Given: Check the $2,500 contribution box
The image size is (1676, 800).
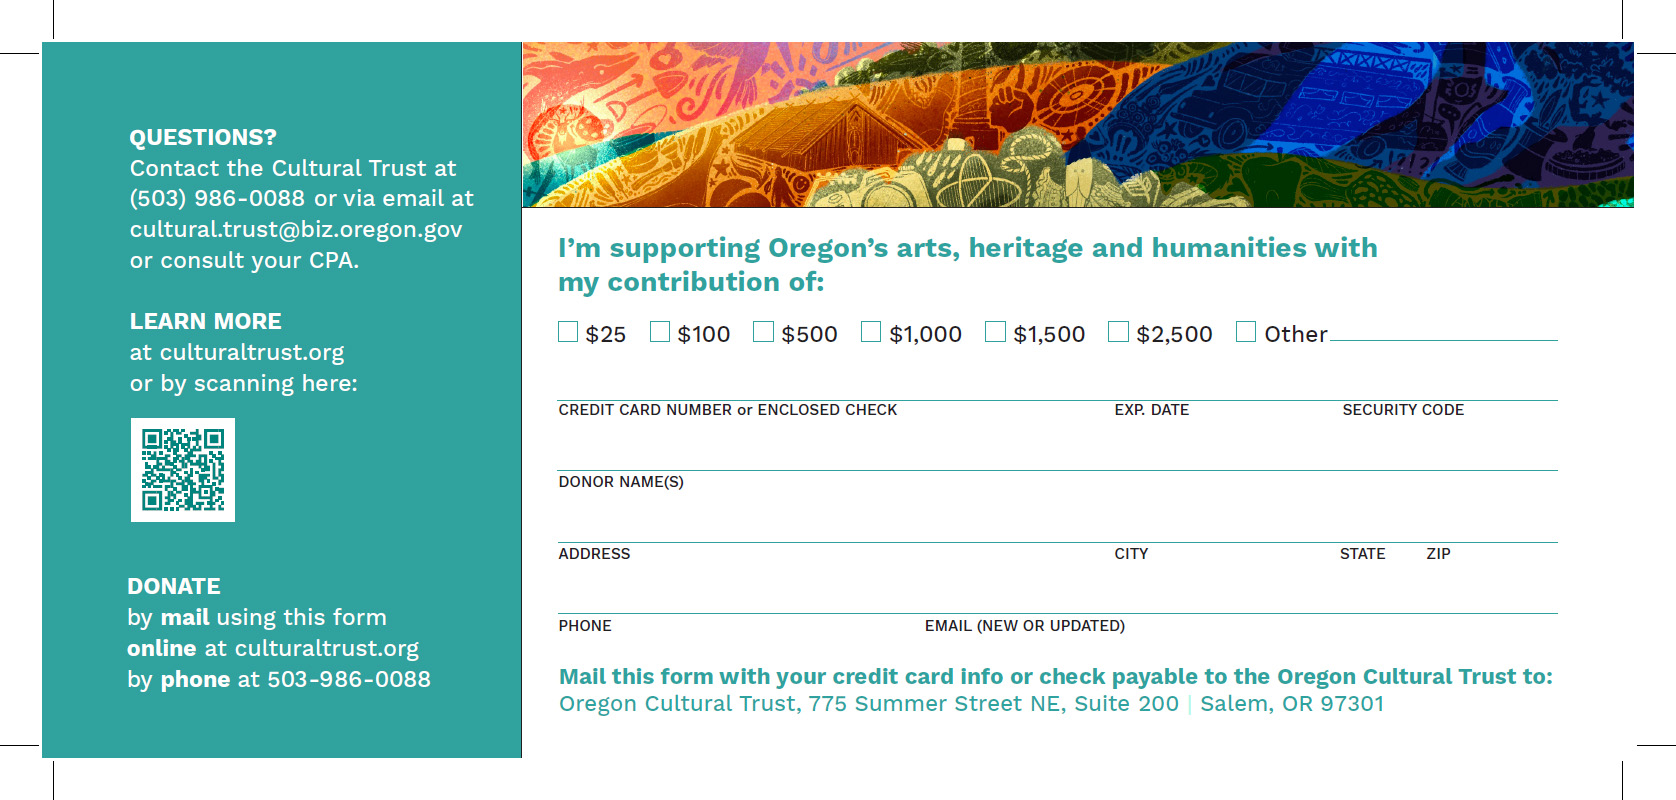Looking at the screenshot, I should click(x=1119, y=332).
